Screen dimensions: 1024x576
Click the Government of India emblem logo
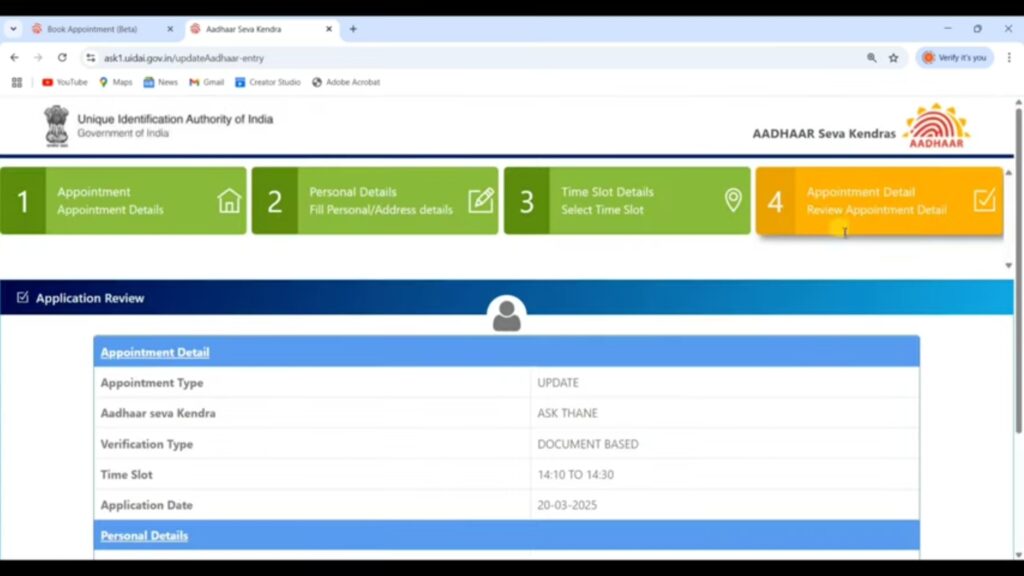click(x=56, y=125)
